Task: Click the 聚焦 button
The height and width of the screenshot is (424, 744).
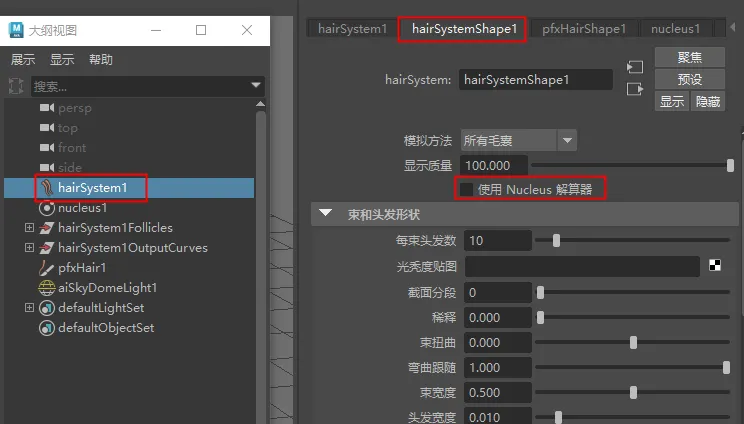Action: tap(689, 57)
